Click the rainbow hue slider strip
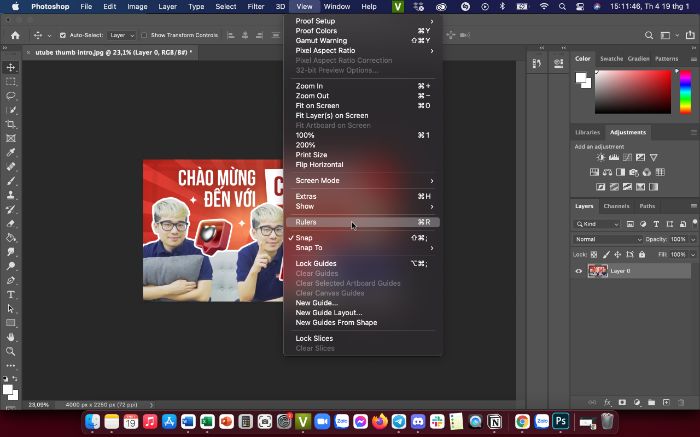Image resolution: width=700 pixels, height=437 pixels. tap(685, 92)
